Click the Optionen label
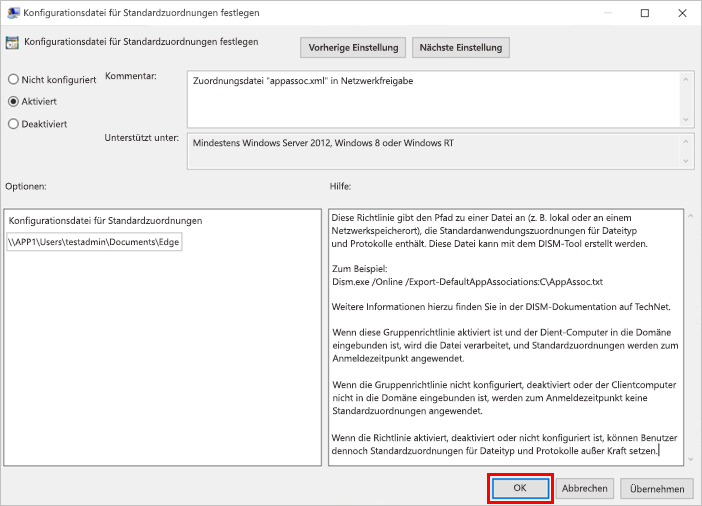Screen dimensions: 702x506 (26, 186)
